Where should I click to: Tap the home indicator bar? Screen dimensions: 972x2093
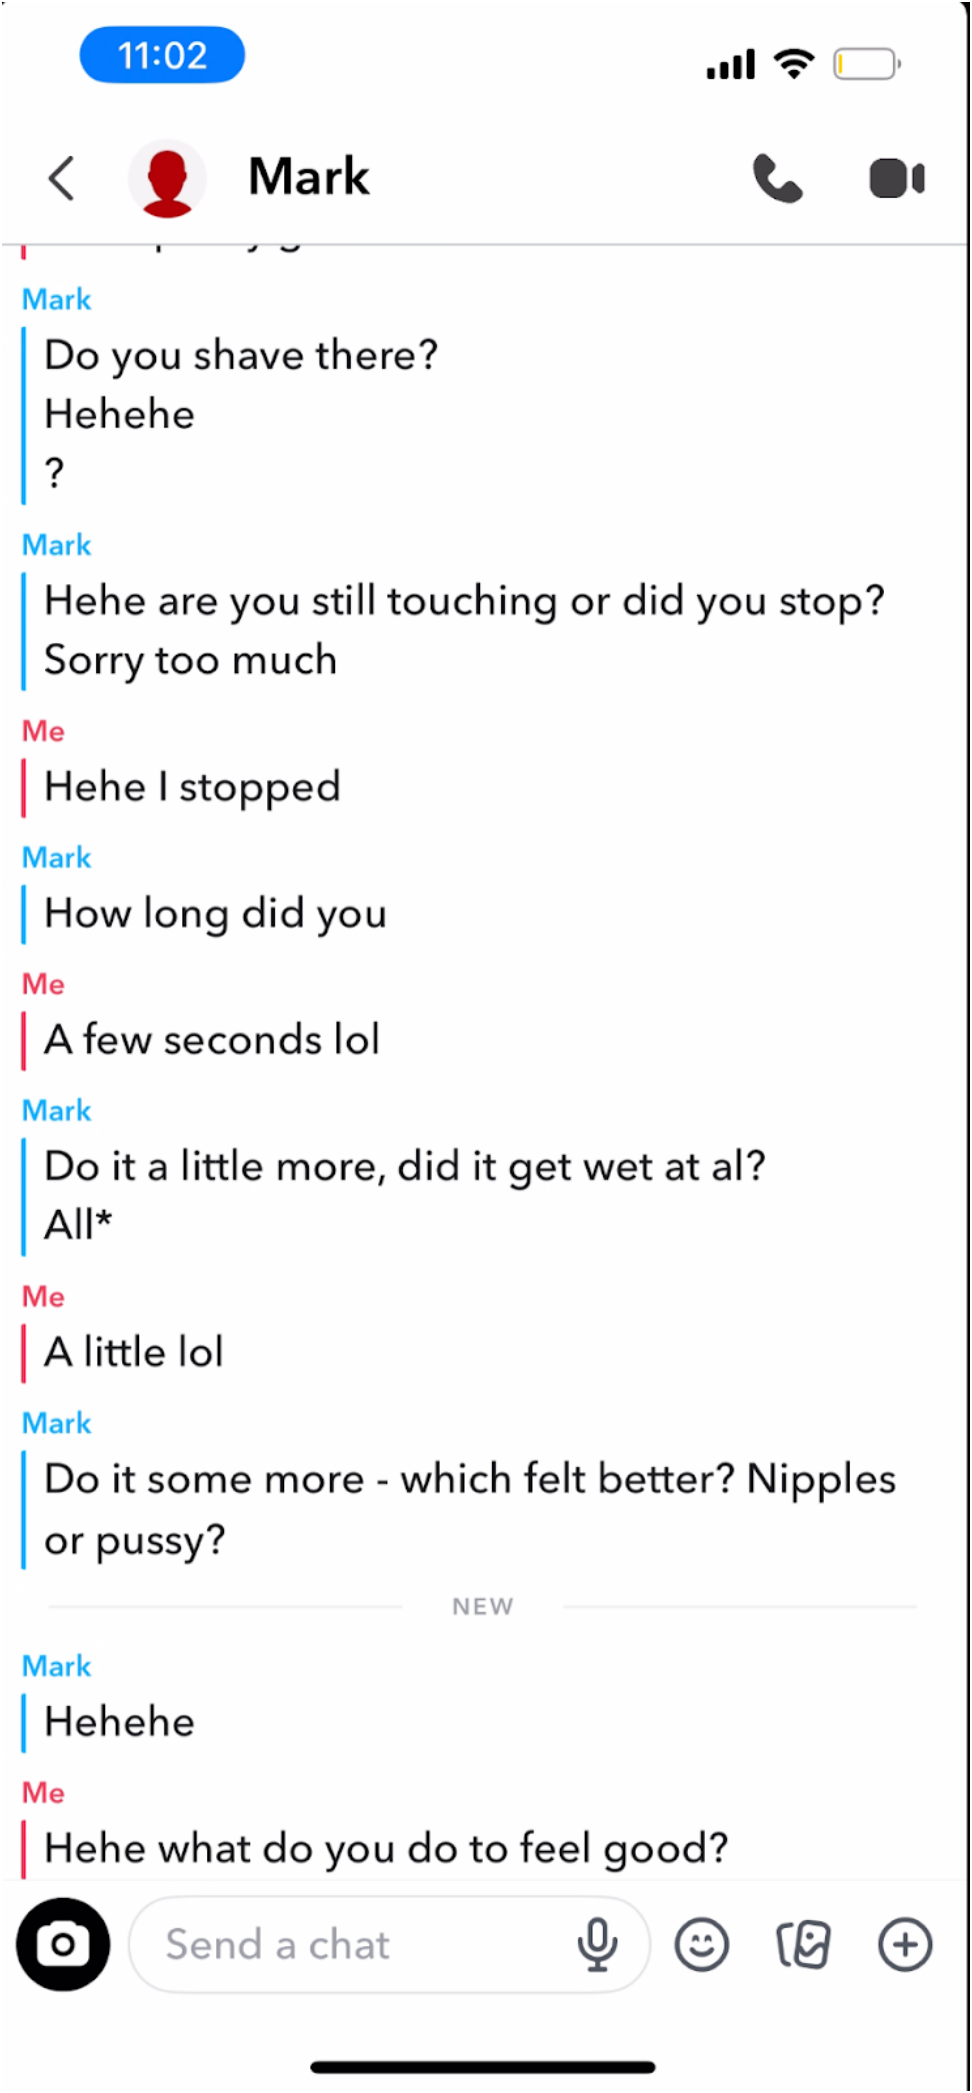pos(483,2066)
